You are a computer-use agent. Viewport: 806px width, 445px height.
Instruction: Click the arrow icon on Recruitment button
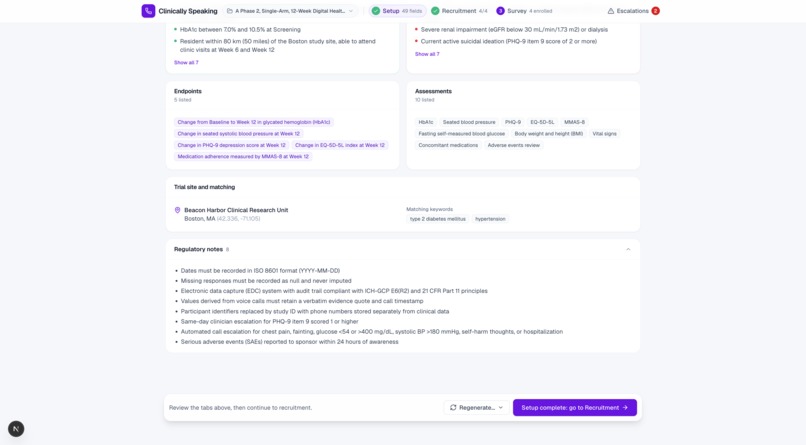coord(625,407)
